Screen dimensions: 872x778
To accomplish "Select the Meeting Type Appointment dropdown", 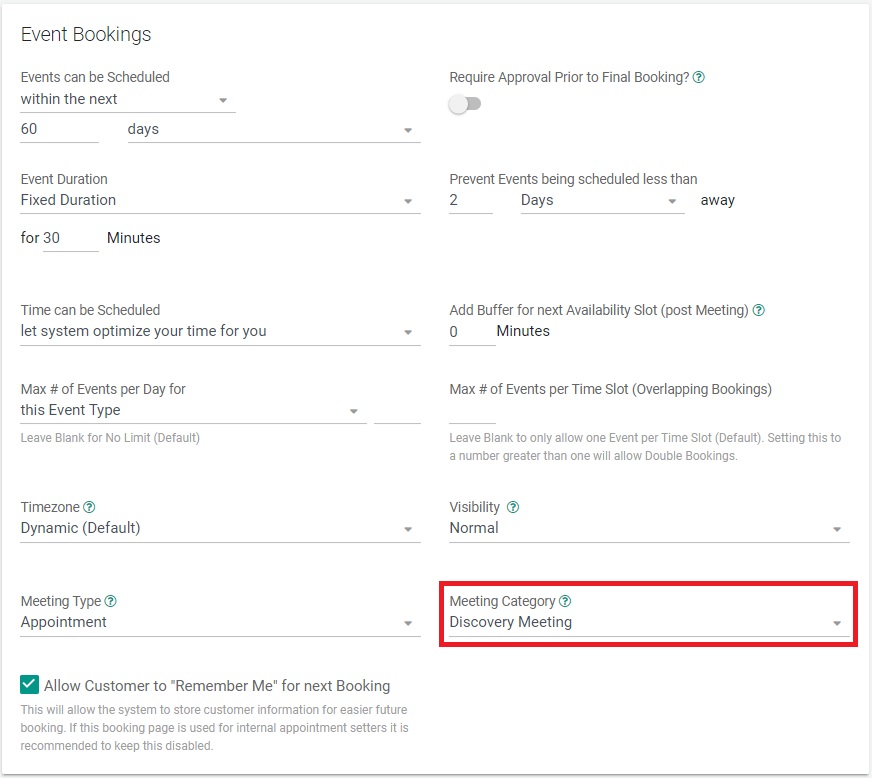I will point(220,623).
